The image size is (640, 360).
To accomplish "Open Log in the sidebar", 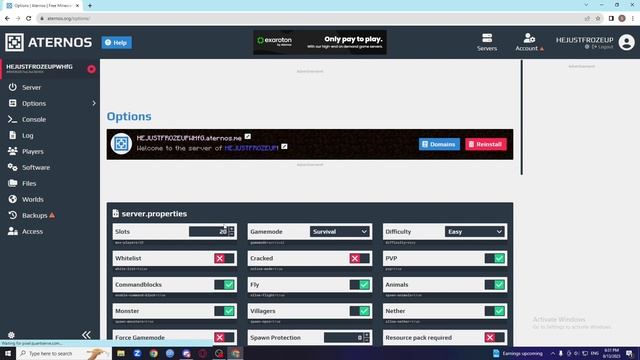I will (27, 136).
